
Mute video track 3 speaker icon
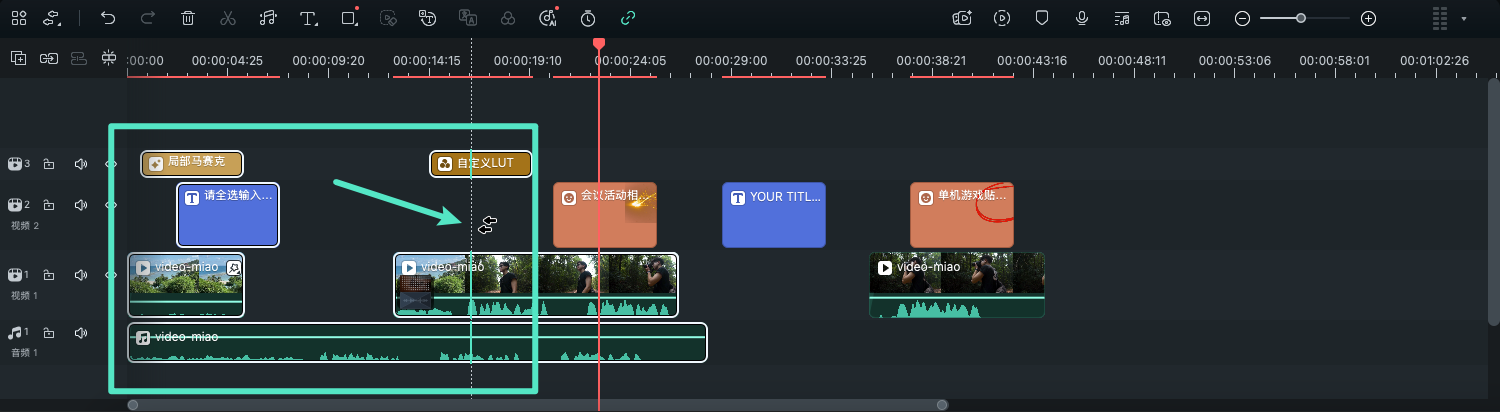tap(81, 164)
